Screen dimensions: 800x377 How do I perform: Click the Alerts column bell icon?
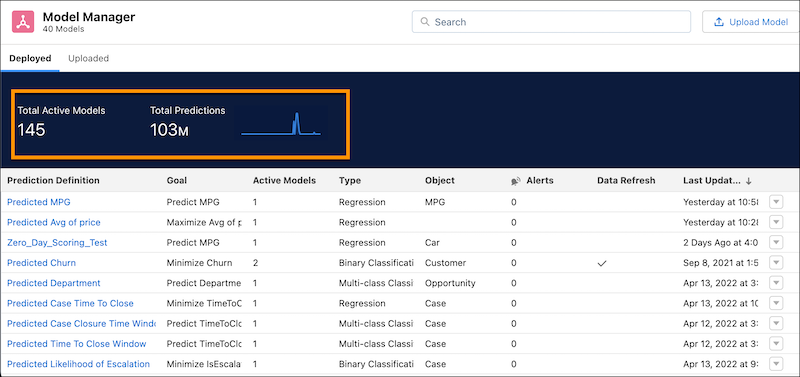pos(516,181)
